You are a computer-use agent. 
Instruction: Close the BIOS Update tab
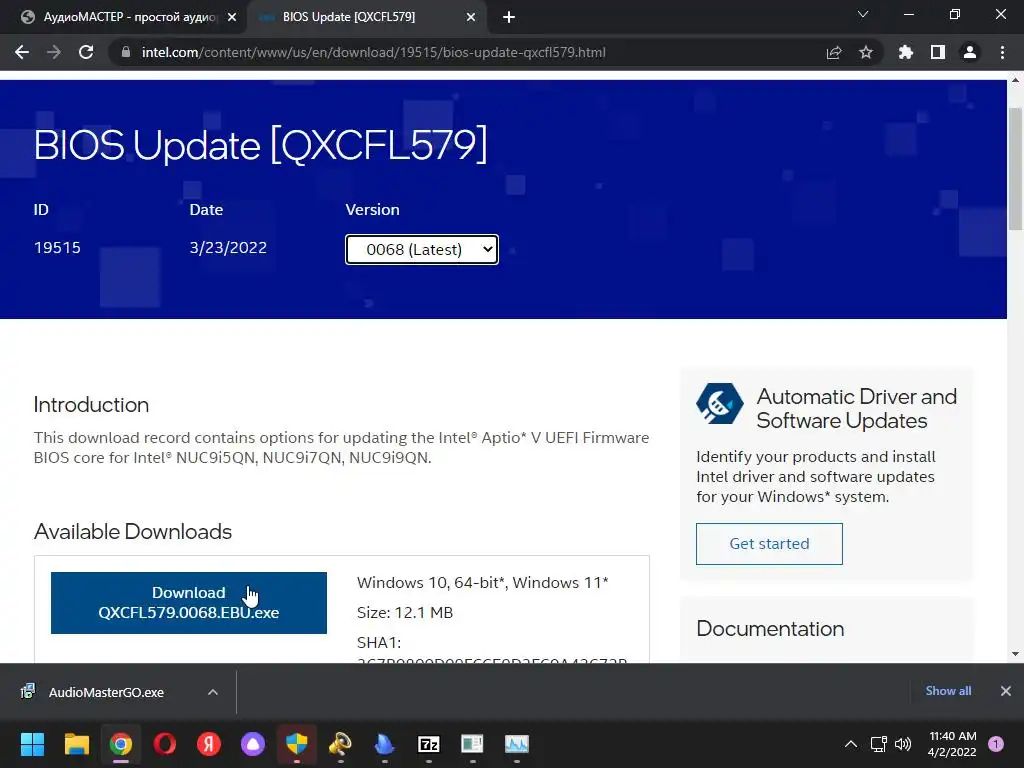pyautogui.click(x=471, y=17)
